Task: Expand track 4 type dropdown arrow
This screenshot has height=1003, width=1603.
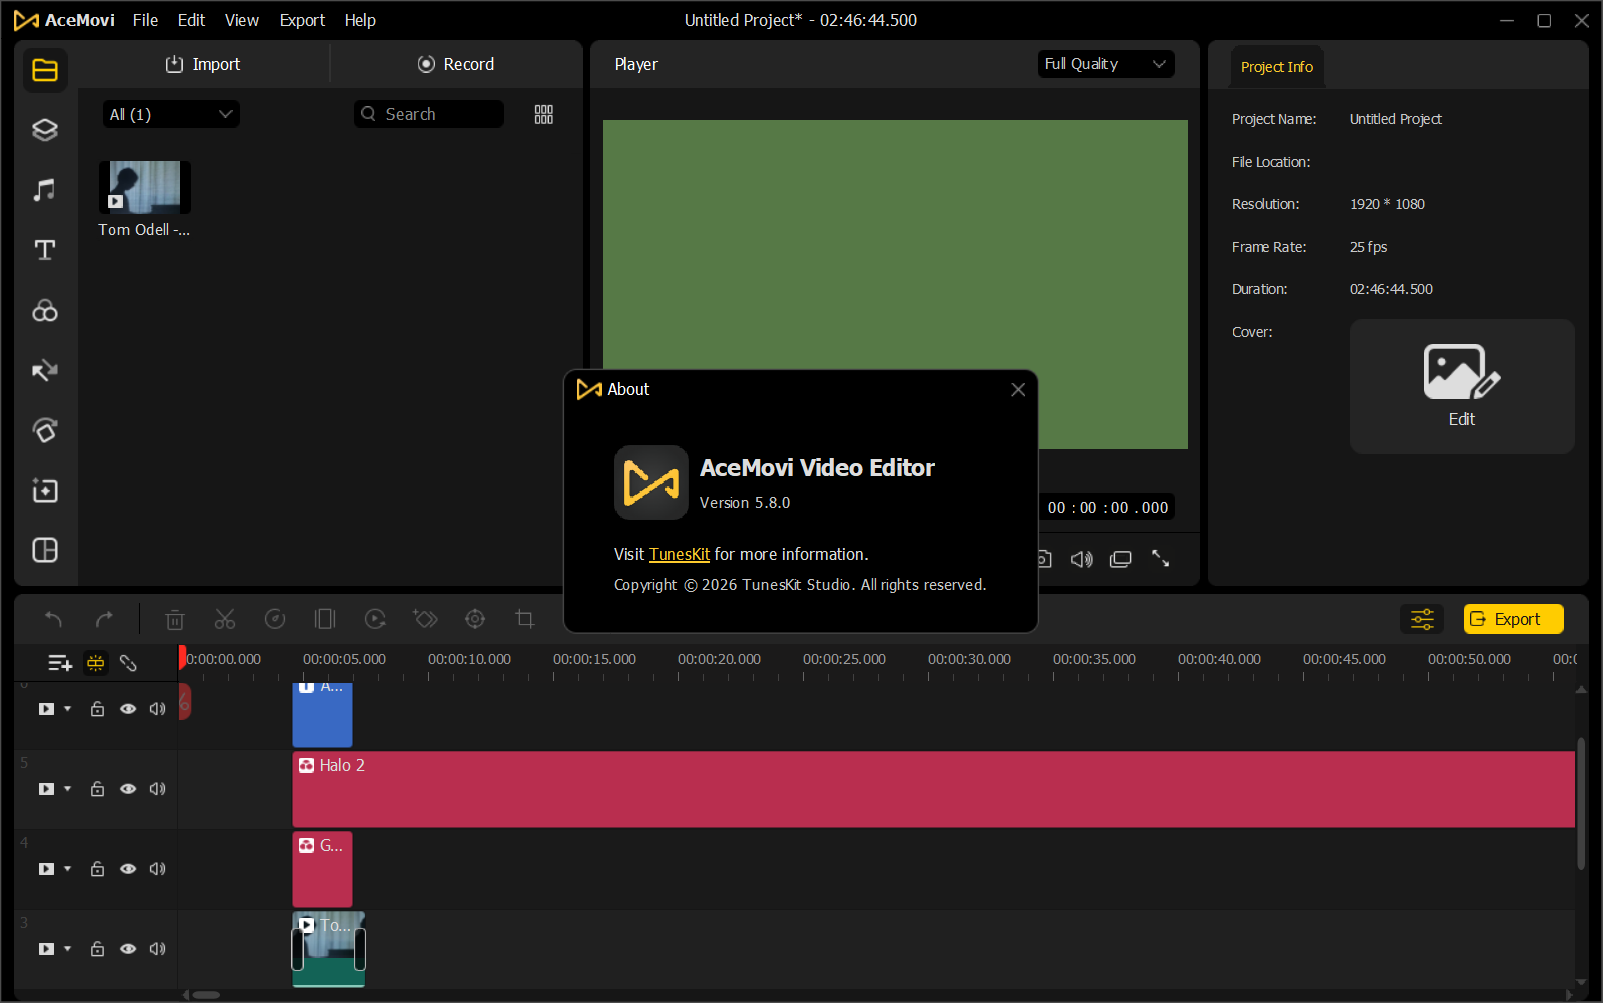Action: coord(68,869)
